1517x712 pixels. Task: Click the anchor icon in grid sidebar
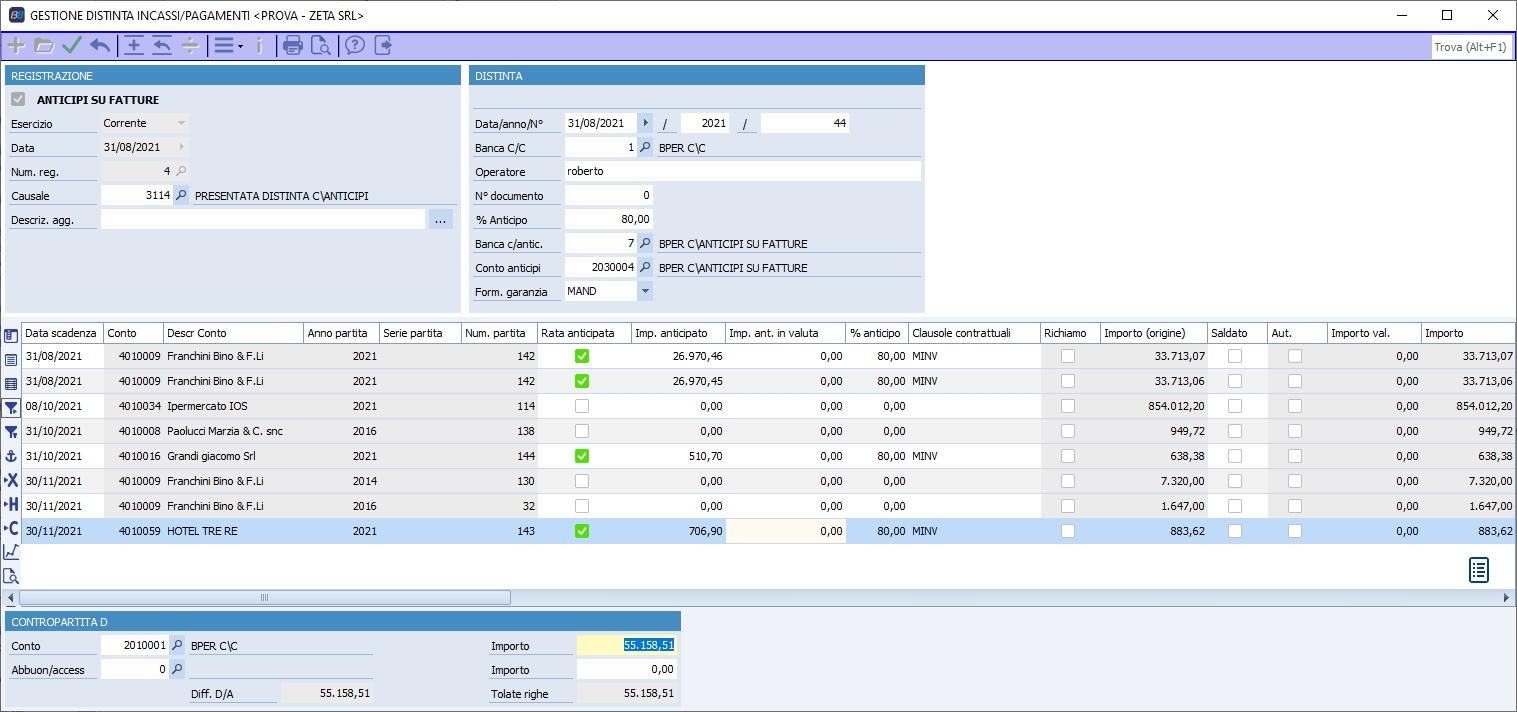point(11,456)
